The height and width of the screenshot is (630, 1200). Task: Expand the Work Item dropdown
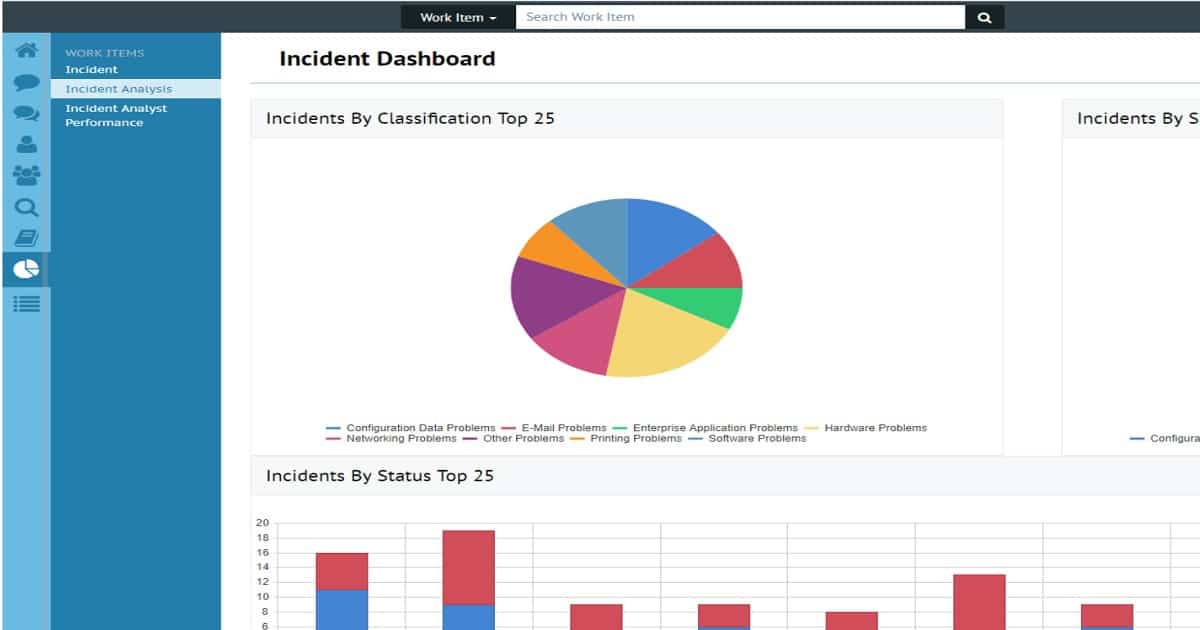(458, 17)
